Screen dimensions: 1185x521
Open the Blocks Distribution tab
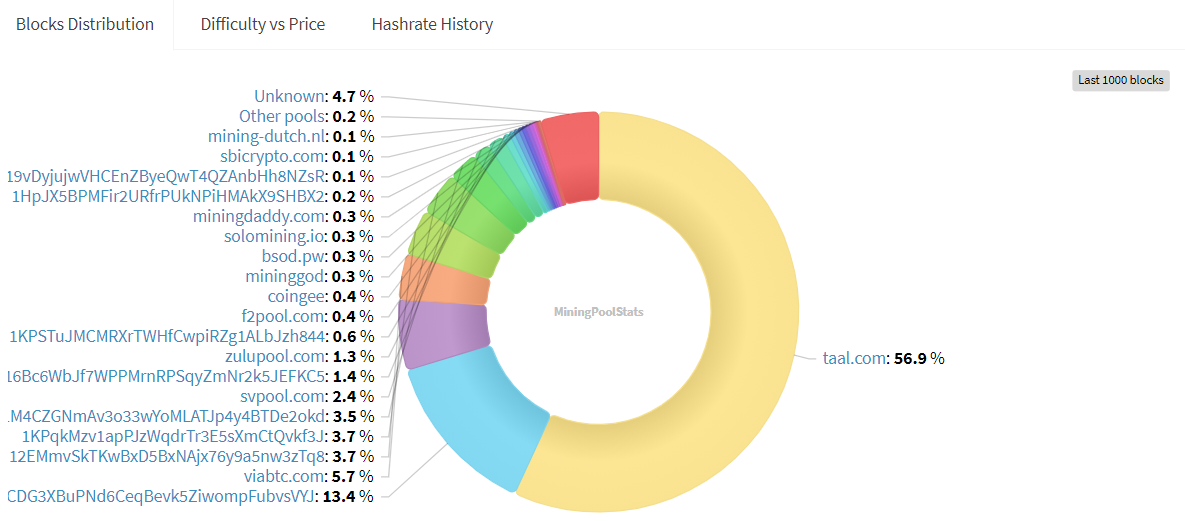(85, 24)
